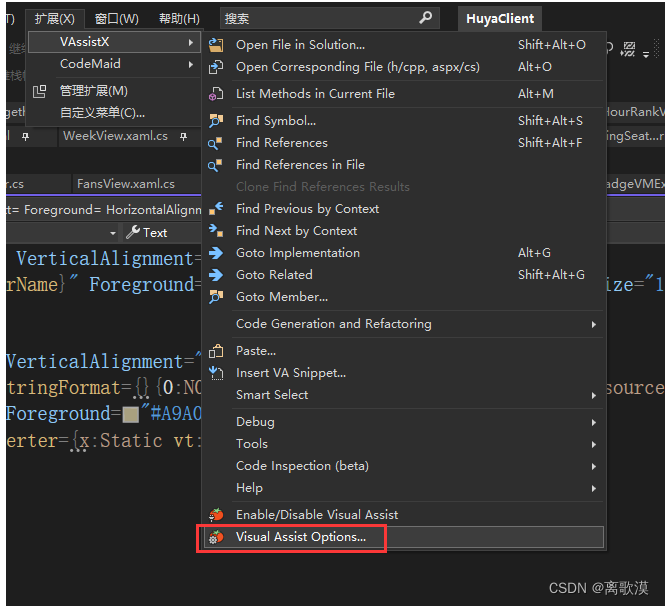665x606 pixels.
Task: Click the Find Previous by Context icon
Action: 216,209
